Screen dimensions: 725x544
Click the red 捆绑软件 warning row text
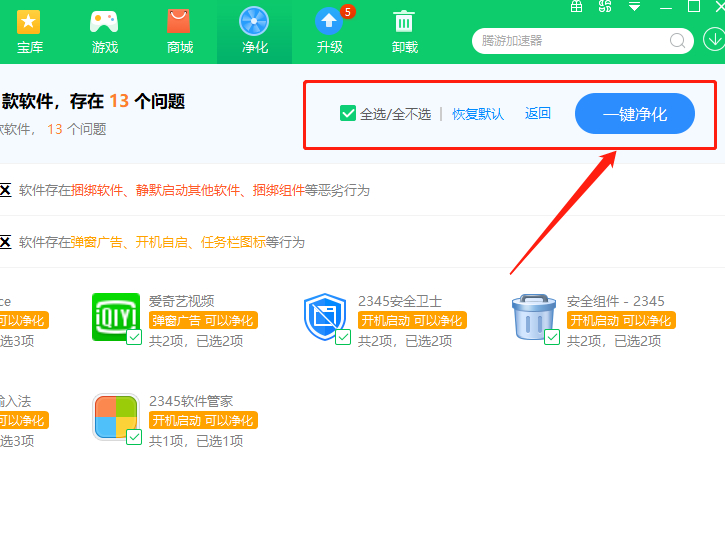194,190
